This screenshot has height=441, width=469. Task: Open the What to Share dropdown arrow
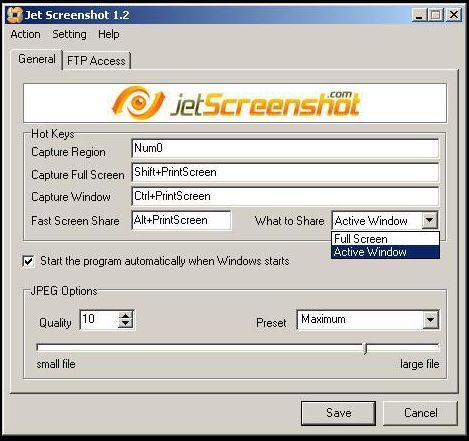coord(430,220)
